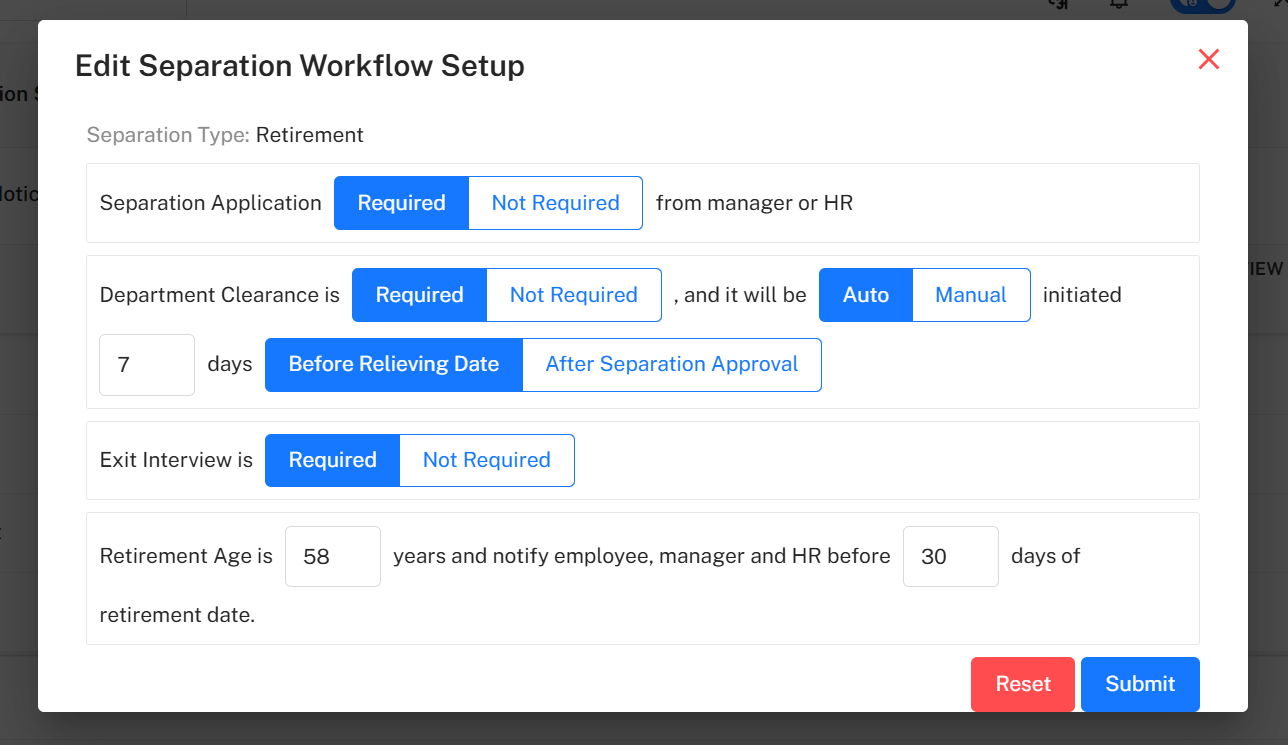Mark Department Clearance as Not Required
Image resolution: width=1288 pixels, height=745 pixels.
pos(573,295)
